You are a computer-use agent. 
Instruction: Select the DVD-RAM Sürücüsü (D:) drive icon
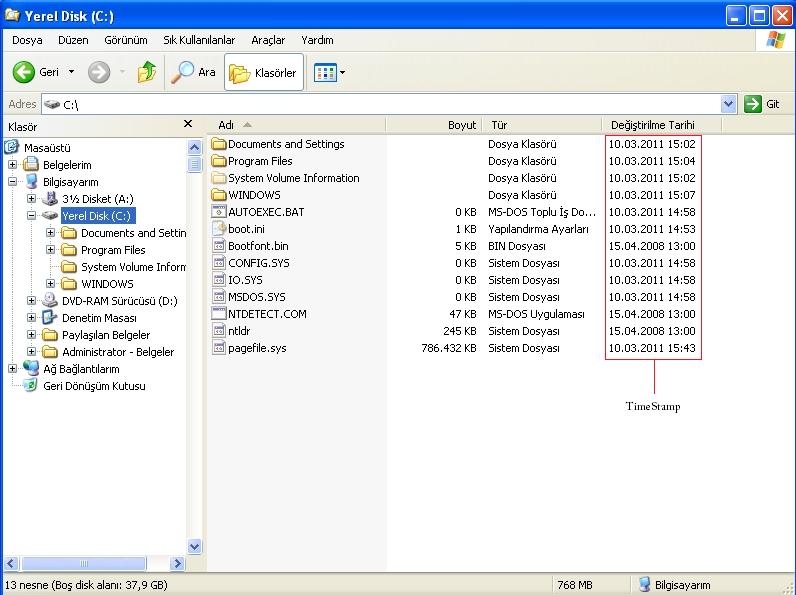point(50,300)
